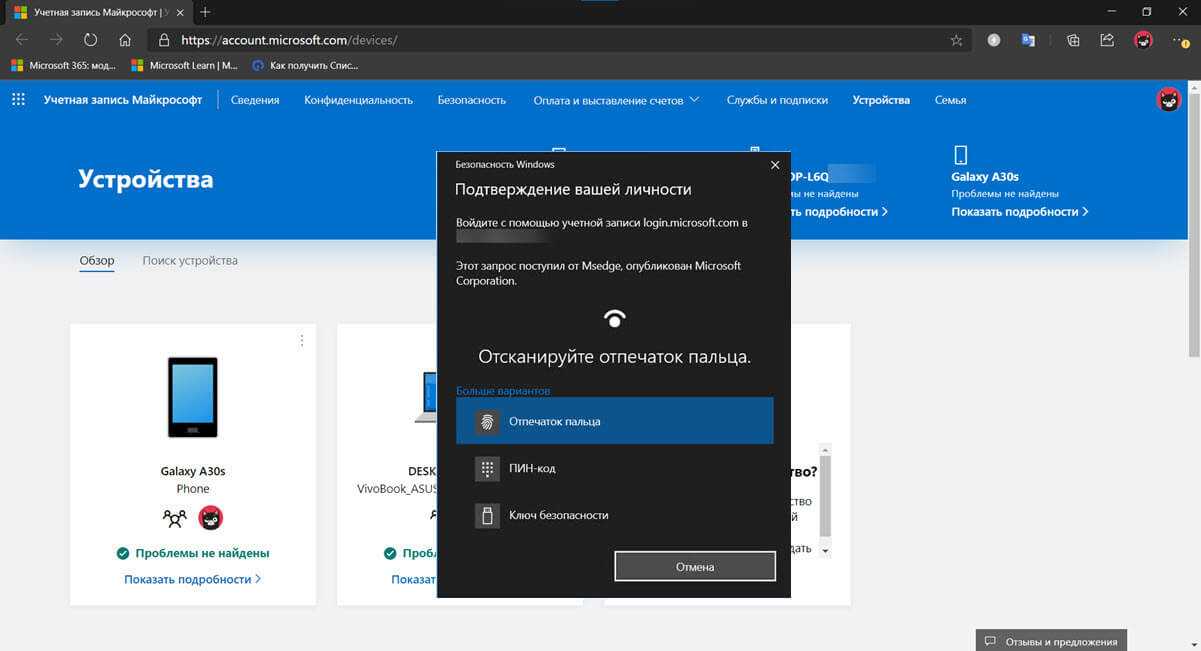Screen dimensions: 1201x651
Task: Expand Оплата и выставление счетов dropdown
Action: click(x=616, y=100)
